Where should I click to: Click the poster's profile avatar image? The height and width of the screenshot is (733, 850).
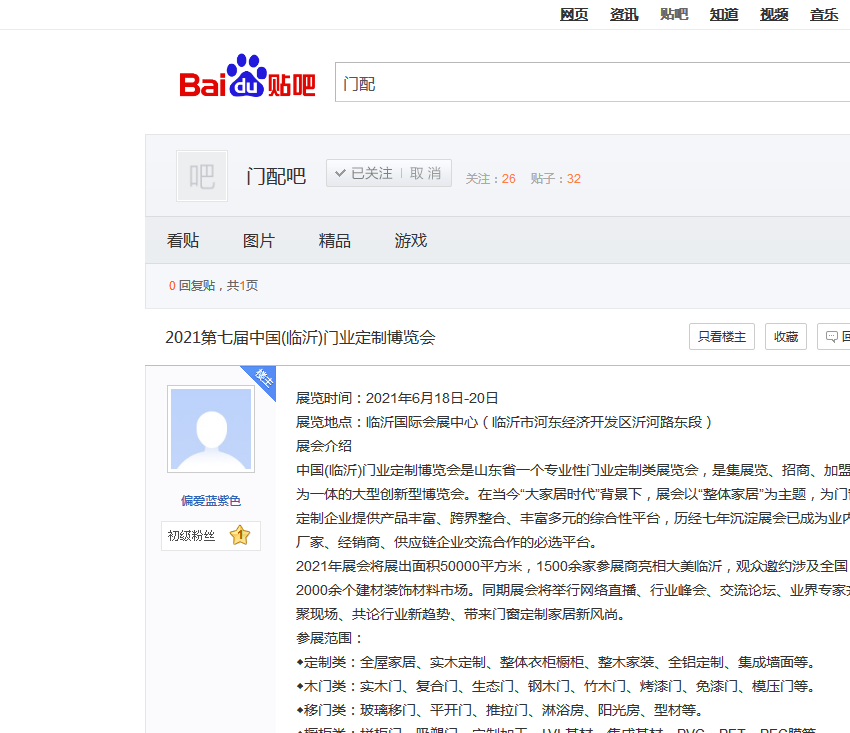point(211,429)
